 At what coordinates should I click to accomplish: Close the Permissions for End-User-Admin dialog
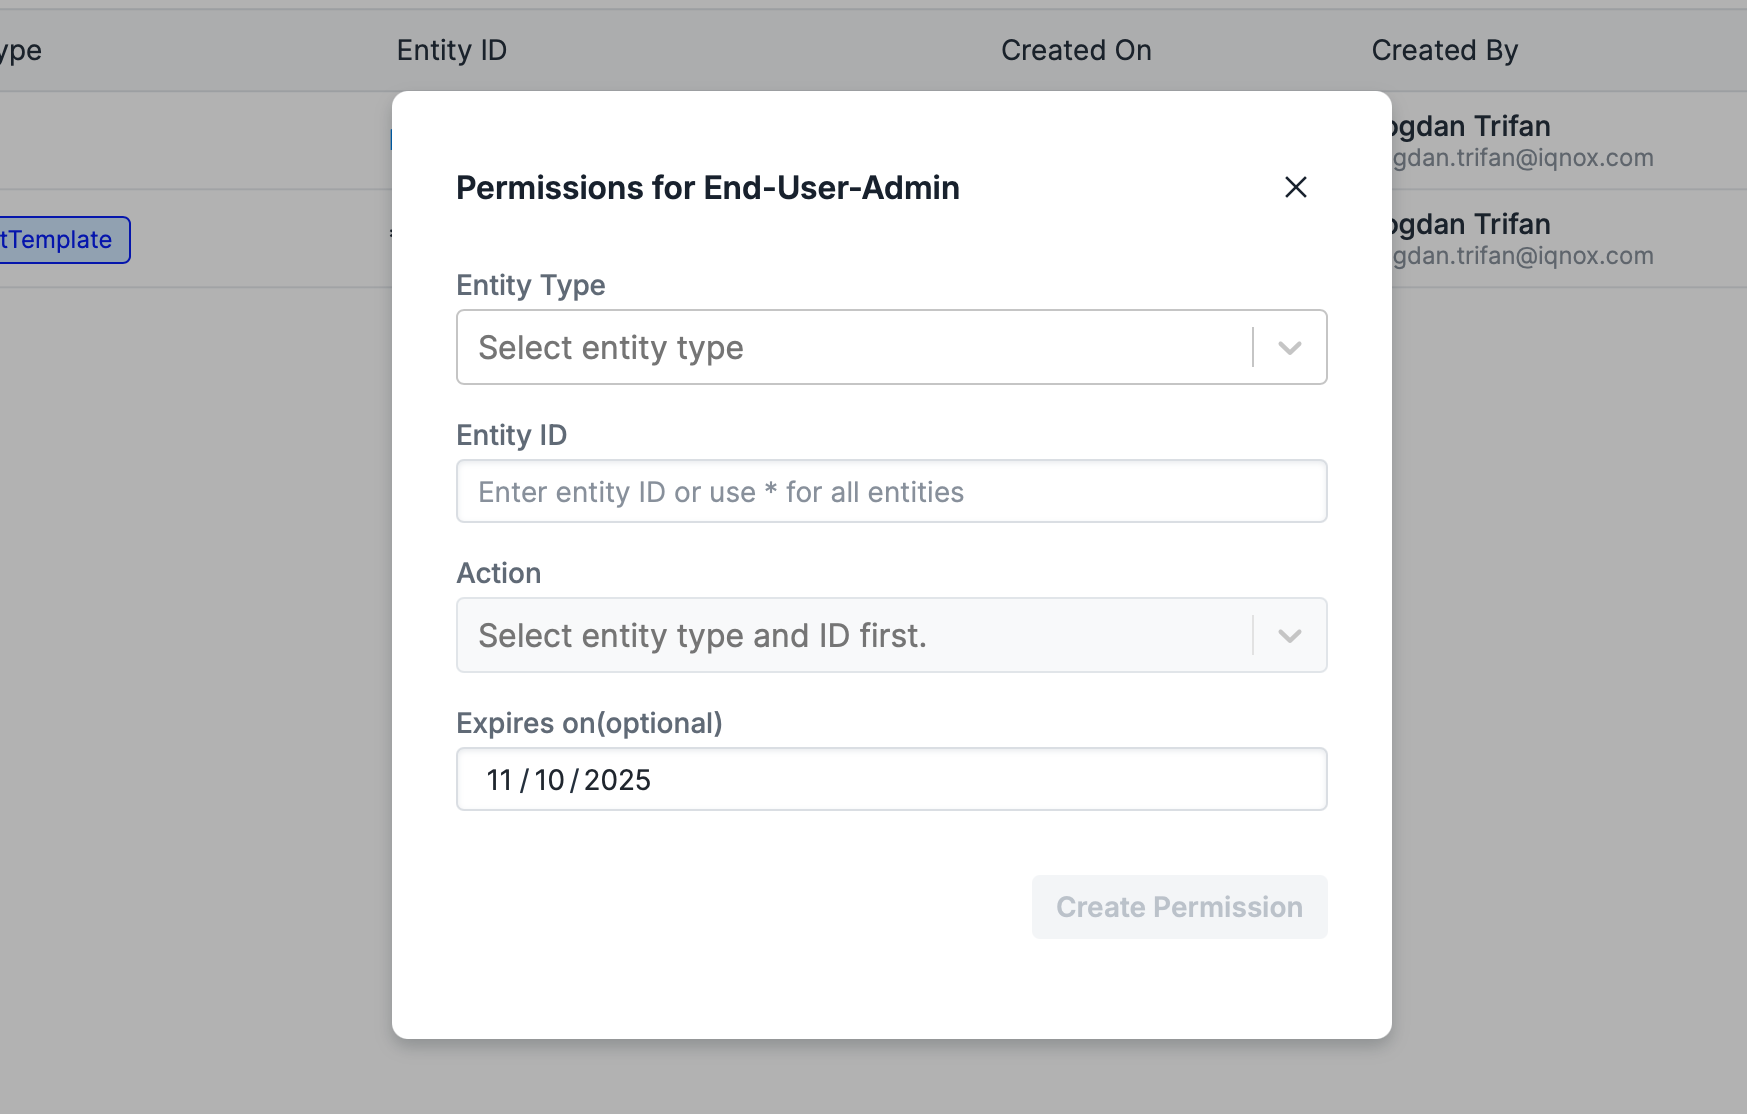1295,187
